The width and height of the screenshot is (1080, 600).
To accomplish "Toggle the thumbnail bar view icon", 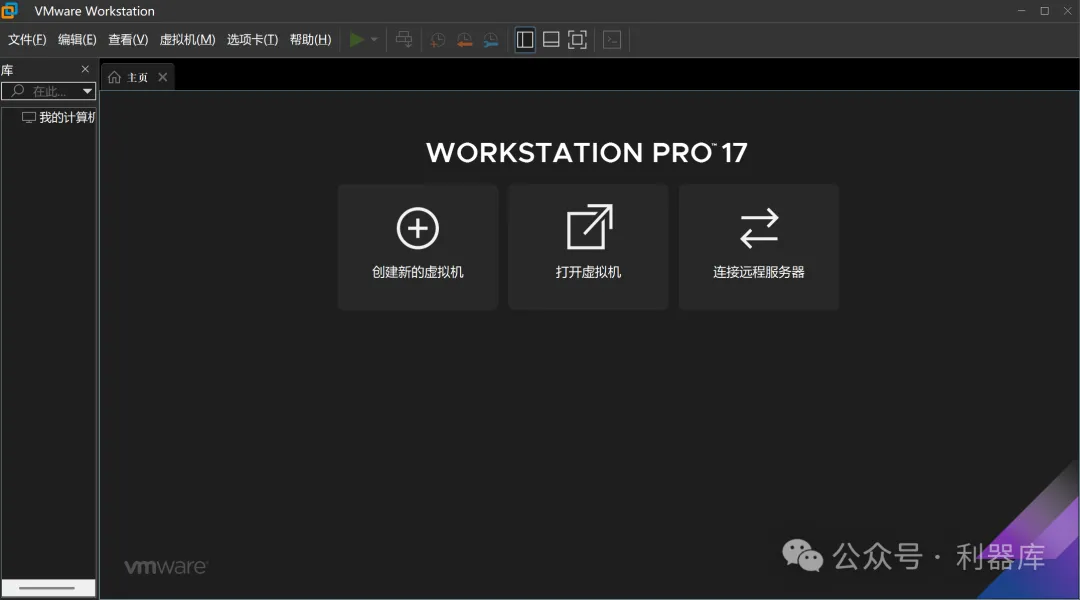I will (x=551, y=40).
